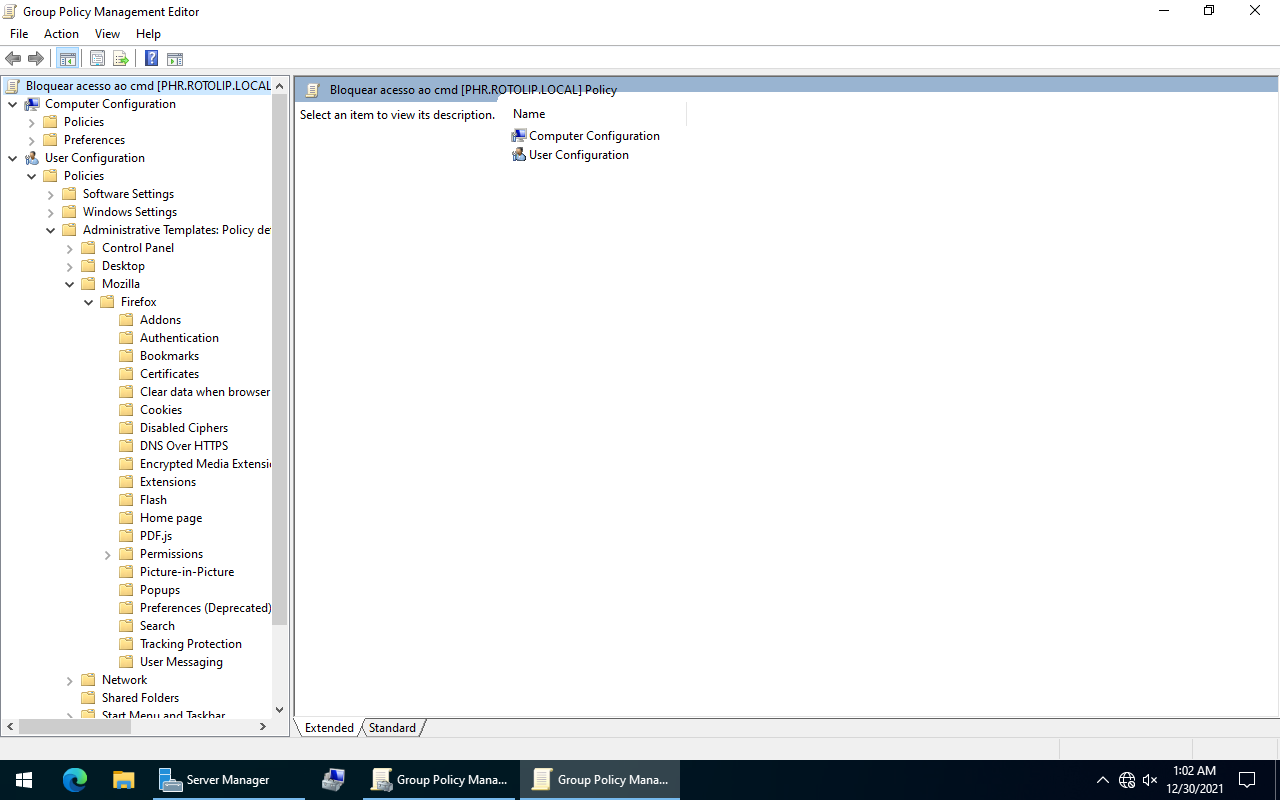Open the Action menu
Screen dimensions: 1280x800
click(61, 34)
